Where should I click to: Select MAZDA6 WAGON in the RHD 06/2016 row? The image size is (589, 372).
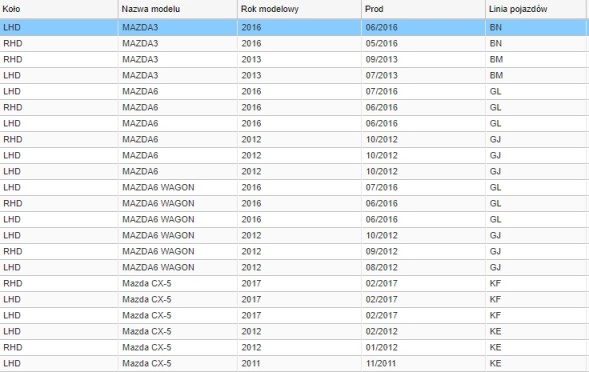pos(158,203)
